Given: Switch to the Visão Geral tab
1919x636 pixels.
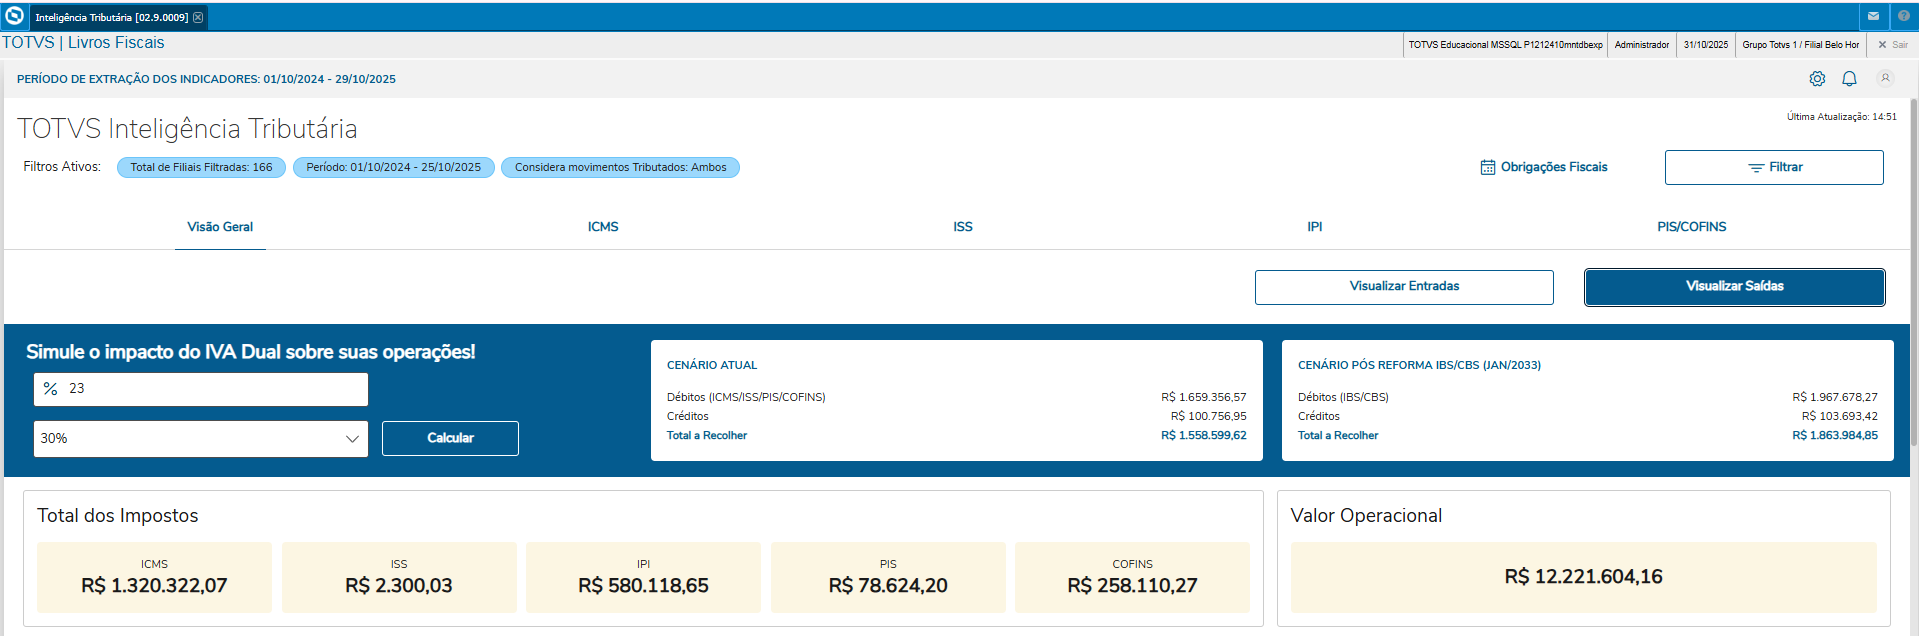Looking at the screenshot, I should [220, 227].
